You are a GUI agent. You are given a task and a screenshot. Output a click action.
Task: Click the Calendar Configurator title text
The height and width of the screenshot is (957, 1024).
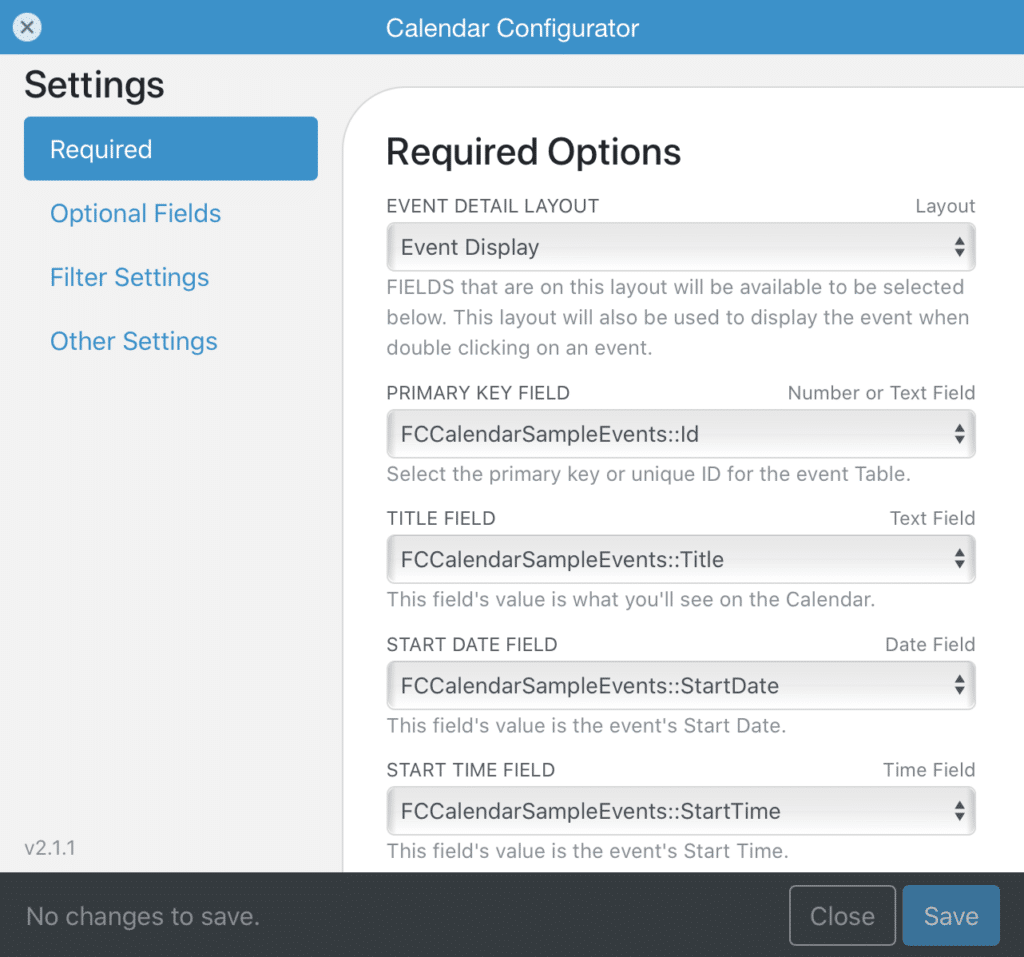click(512, 28)
